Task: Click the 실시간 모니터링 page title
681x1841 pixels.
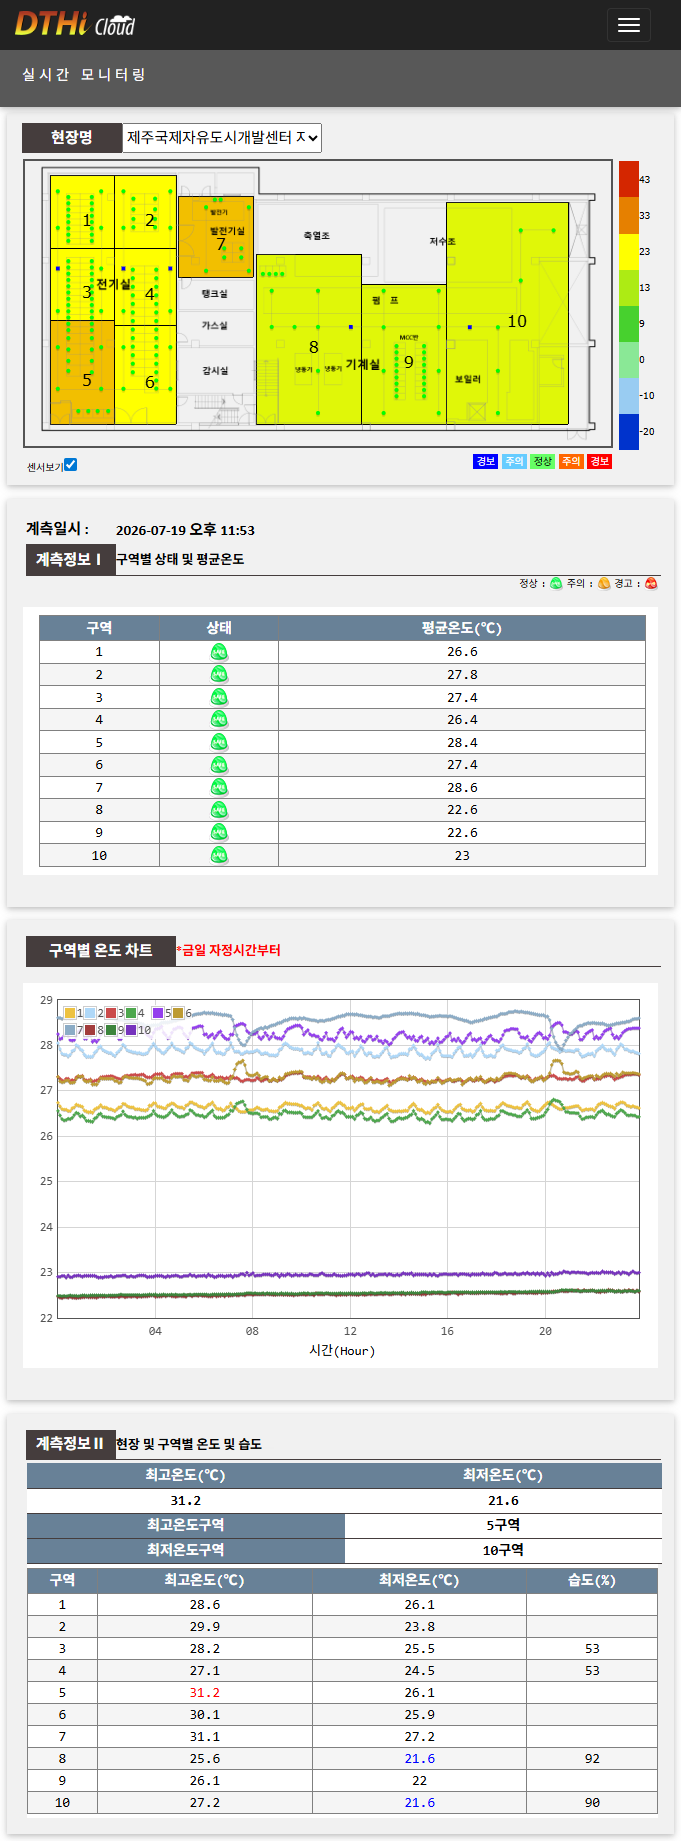Action: pos(84,75)
